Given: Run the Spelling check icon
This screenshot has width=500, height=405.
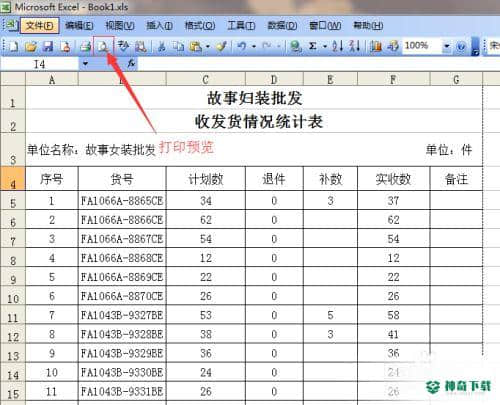Looking at the screenshot, I should tap(123, 46).
